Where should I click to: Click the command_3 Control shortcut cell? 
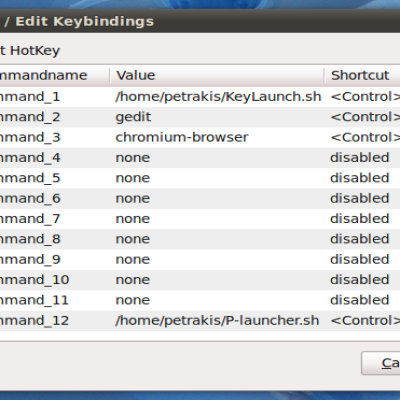point(365,137)
